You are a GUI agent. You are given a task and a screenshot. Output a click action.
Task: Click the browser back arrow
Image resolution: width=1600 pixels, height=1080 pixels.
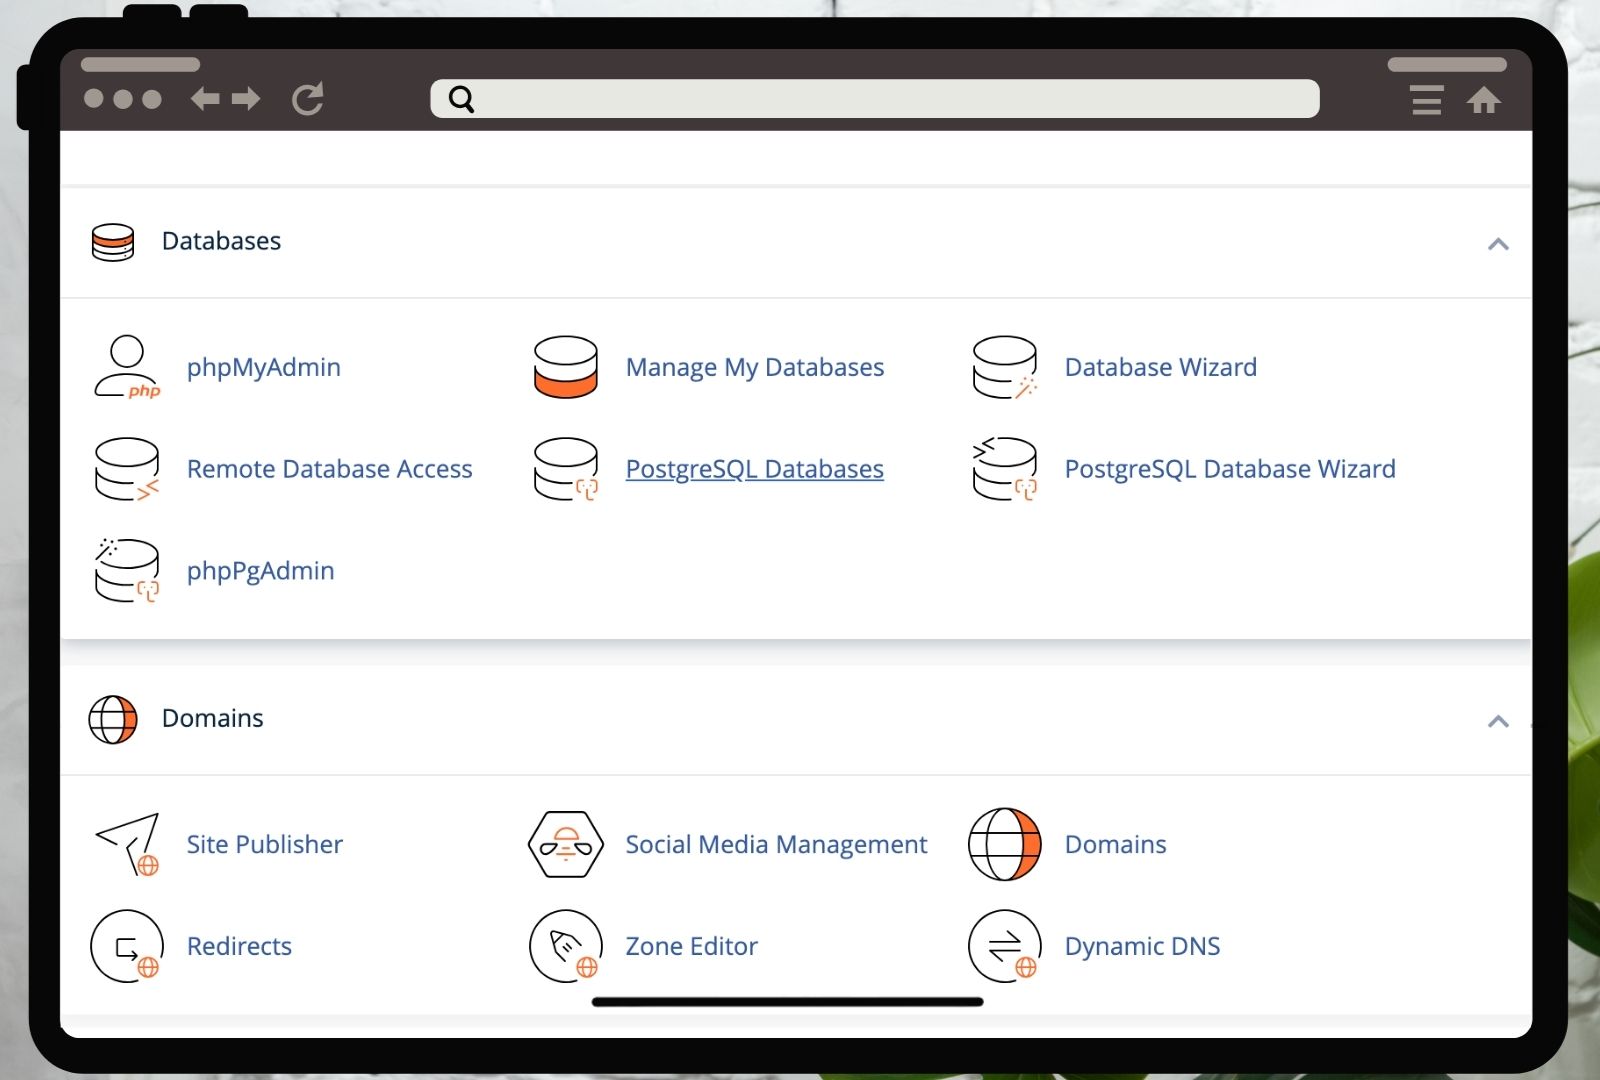click(205, 99)
